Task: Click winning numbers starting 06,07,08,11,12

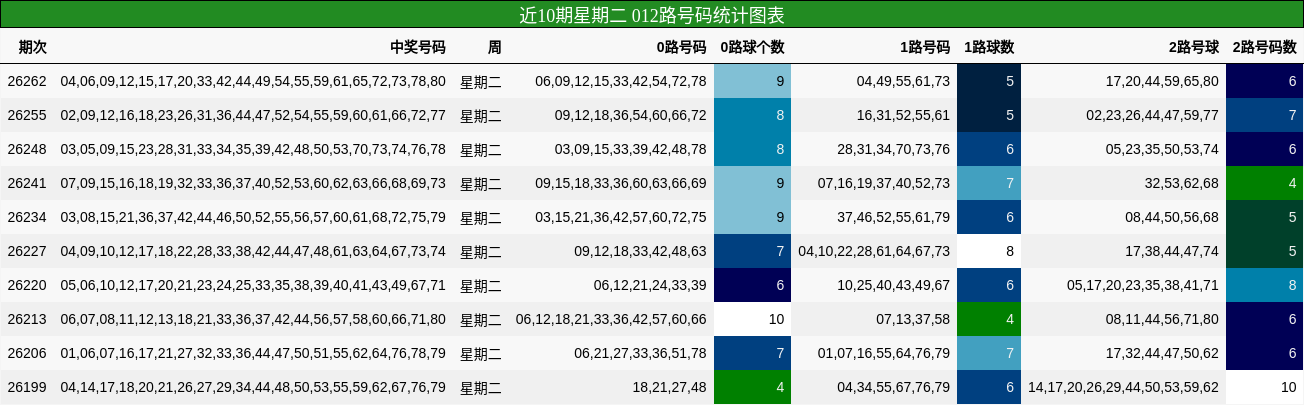Action: coord(253,319)
